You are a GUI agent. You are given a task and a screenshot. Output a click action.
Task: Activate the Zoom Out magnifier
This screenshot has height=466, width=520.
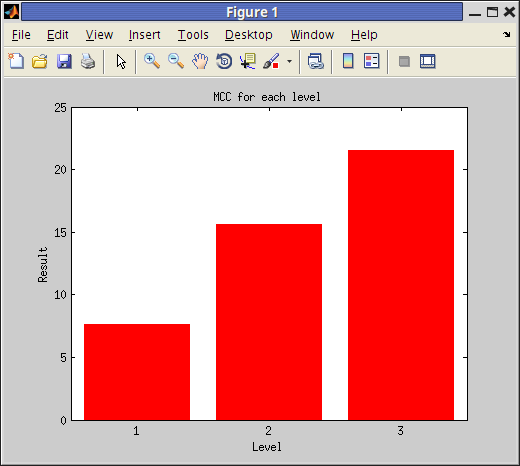point(176,61)
